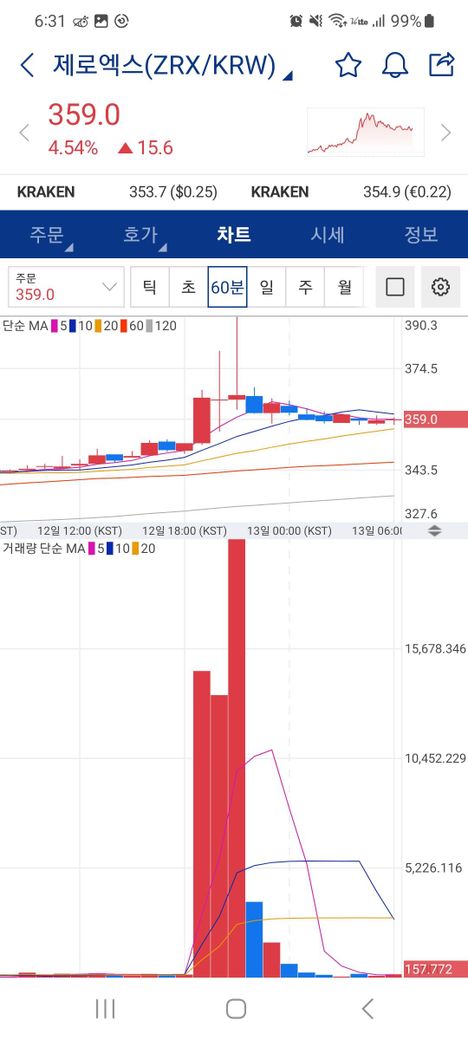468x1040 pixels.
Task: Select the 틱 chart interval
Action: pyautogui.click(x=150, y=287)
